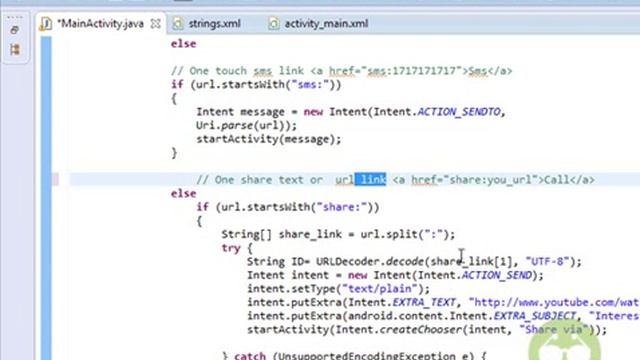640x360 pixels.
Task: Click the line "startActivity(message);"
Action: (269, 139)
